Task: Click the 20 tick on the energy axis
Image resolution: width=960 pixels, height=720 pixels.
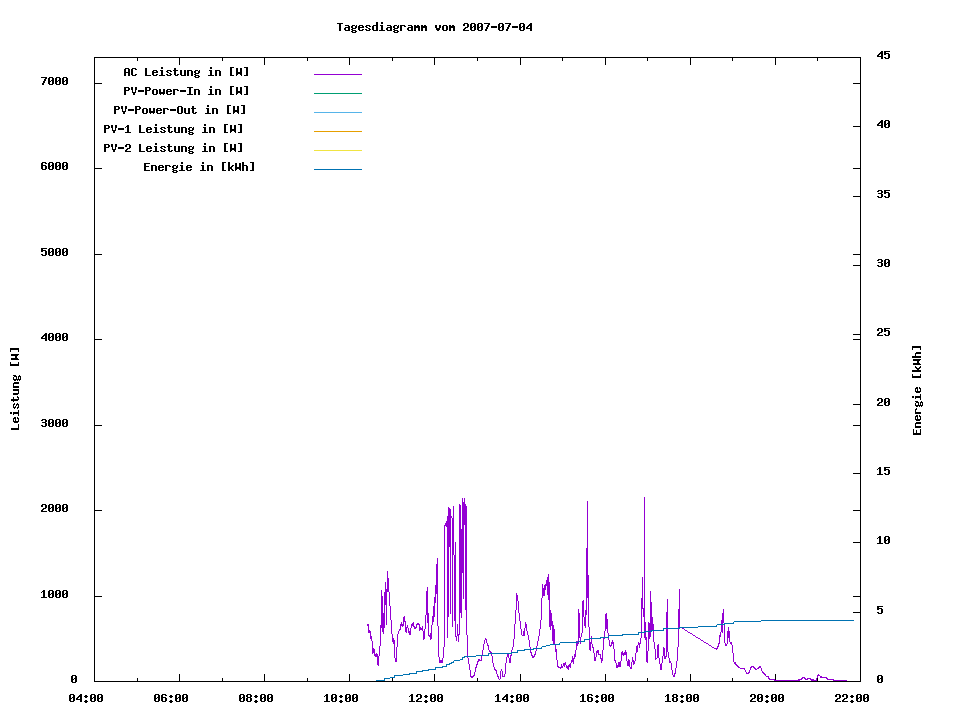Action: click(x=883, y=403)
